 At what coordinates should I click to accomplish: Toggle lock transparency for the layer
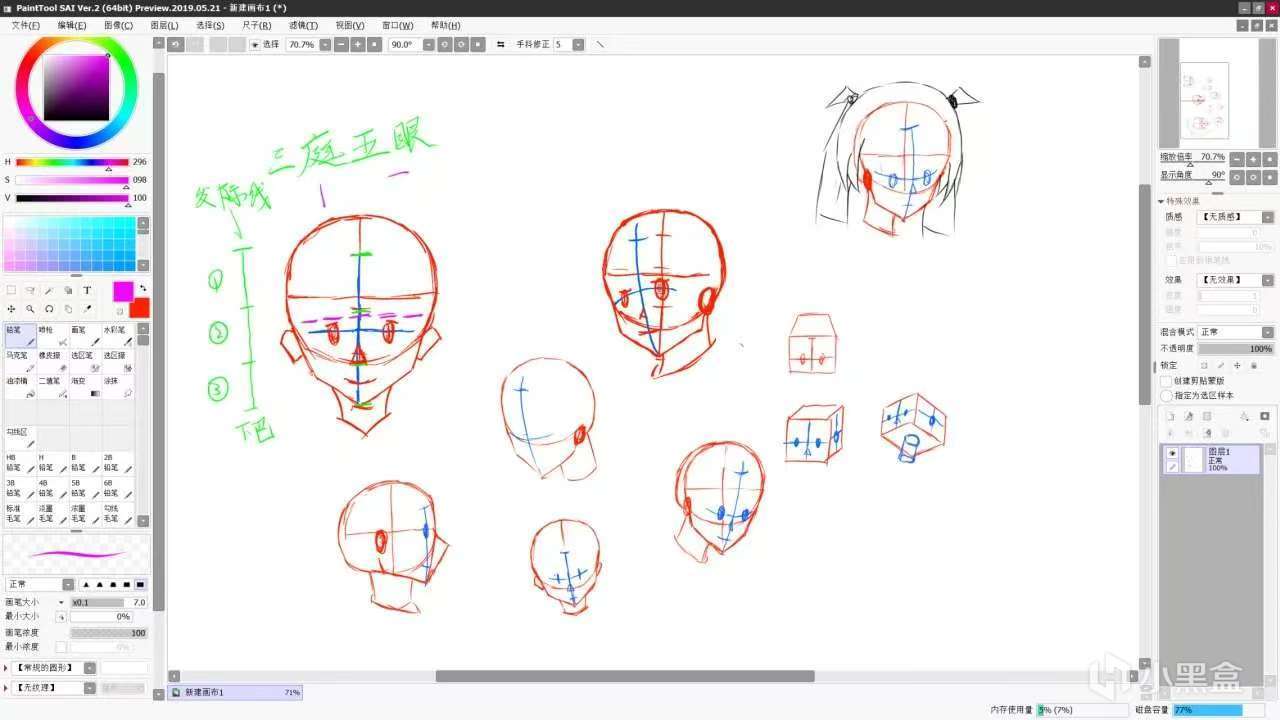(1204, 365)
